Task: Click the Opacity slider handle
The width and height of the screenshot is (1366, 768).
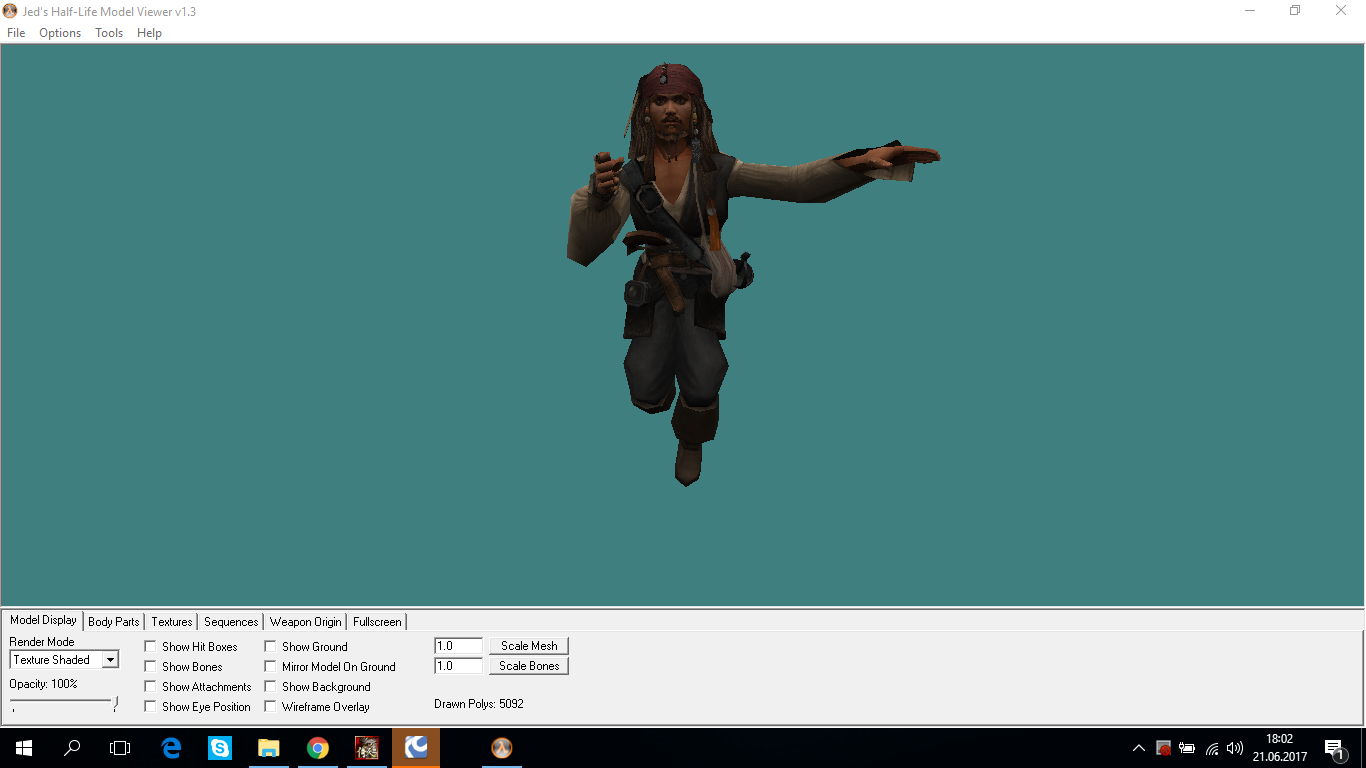Action: click(116, 704)
